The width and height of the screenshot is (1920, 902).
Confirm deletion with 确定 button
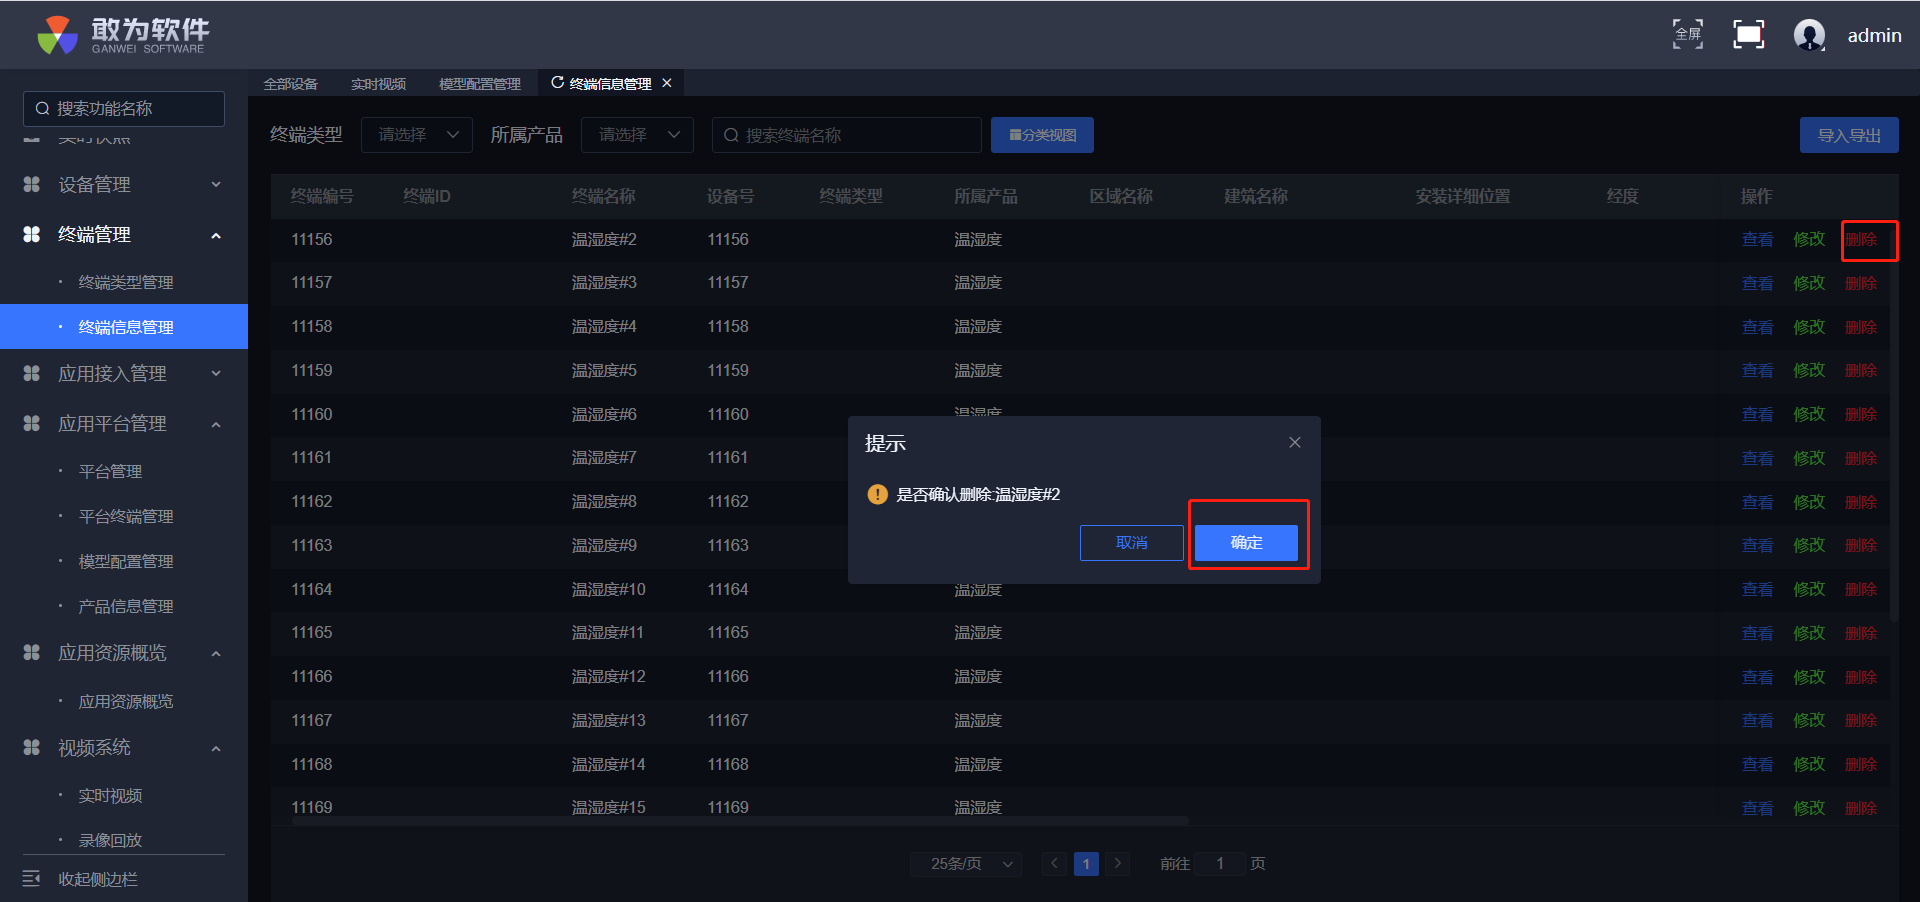point(1246,543)
